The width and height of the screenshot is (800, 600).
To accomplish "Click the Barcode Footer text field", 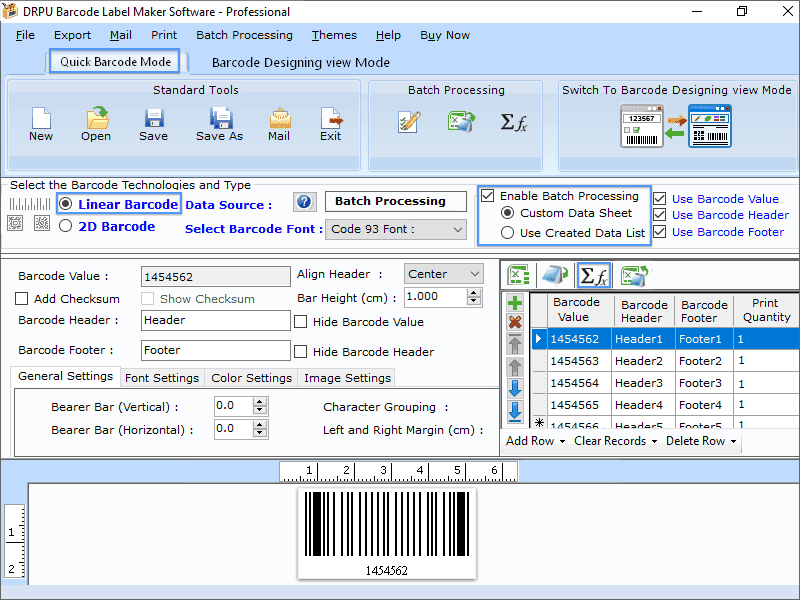I will (x=215, y=350).
